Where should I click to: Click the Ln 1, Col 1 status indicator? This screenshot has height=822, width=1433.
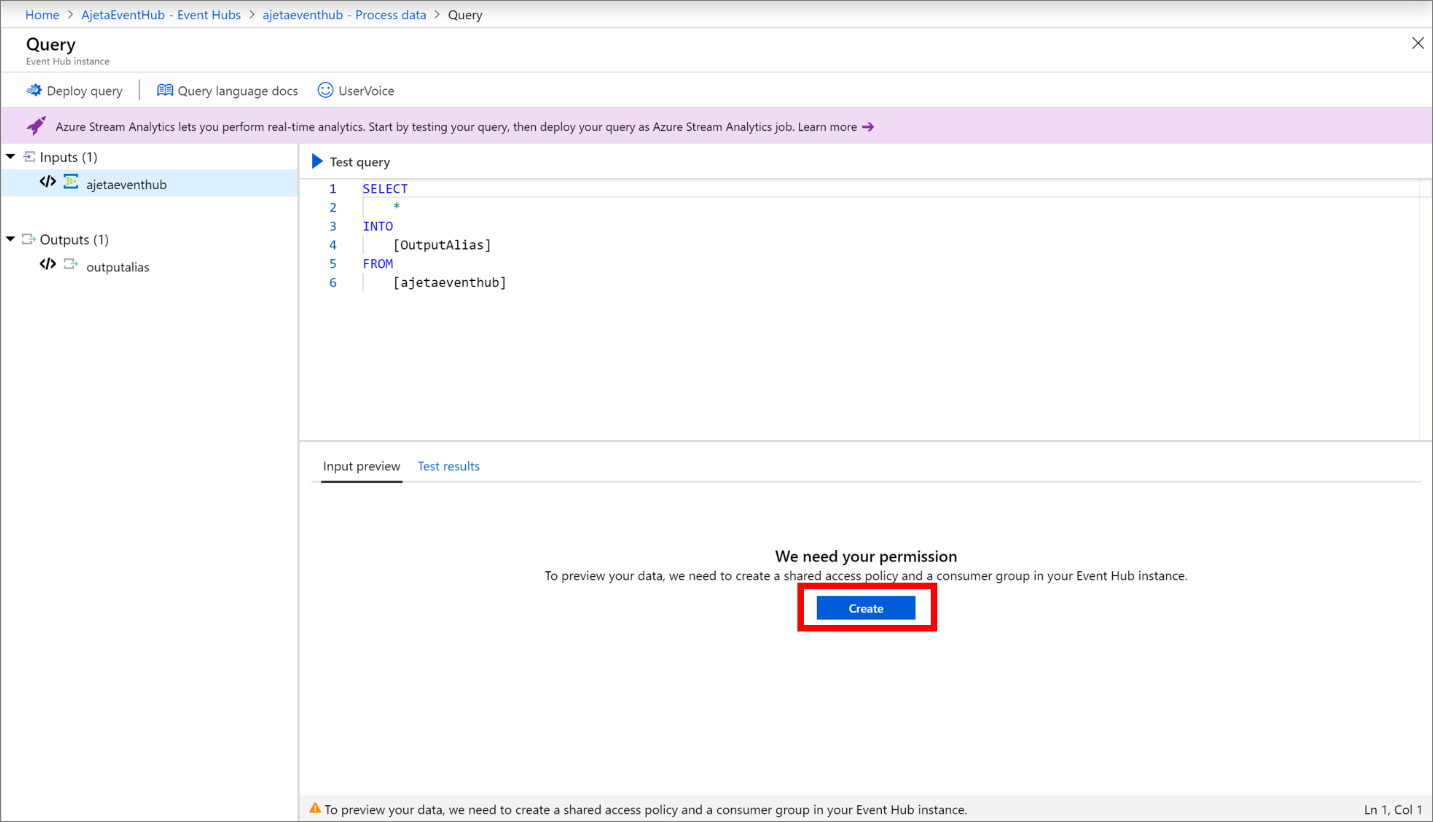[1393, 809]
